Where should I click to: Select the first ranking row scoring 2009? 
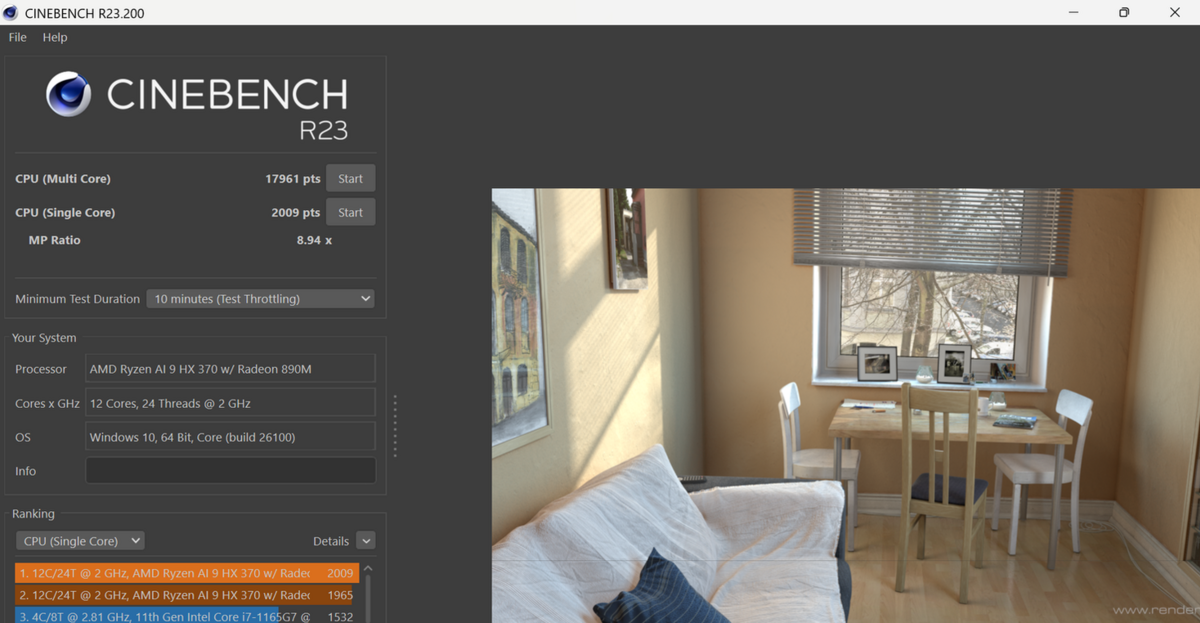point(187,573)
